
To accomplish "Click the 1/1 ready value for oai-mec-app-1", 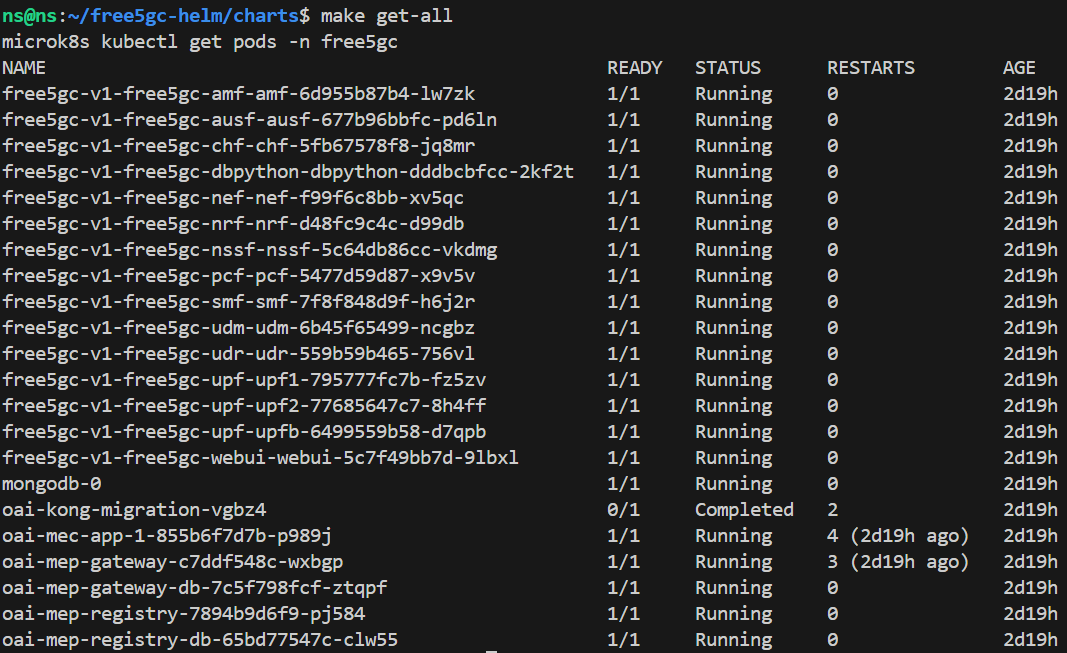I will (x=623, y=535).
